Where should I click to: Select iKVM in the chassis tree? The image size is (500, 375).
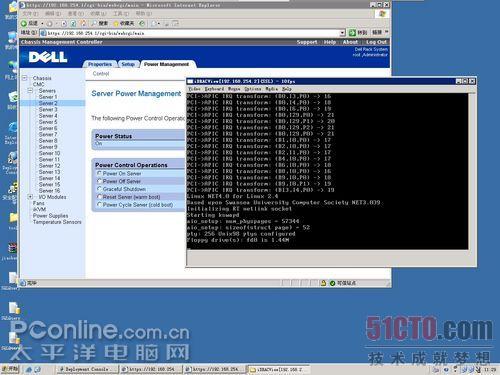pyautogui.click(x=39, y=209)
